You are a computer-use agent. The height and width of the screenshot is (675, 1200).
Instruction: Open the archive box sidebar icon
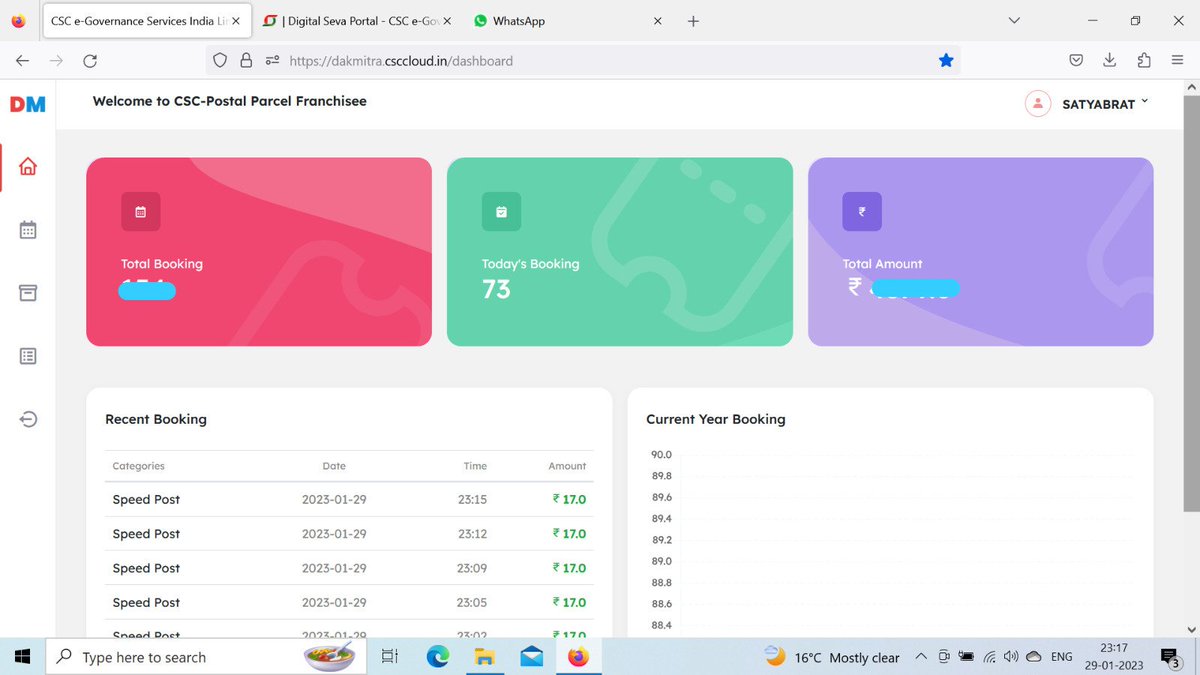[x=28, y=293]
